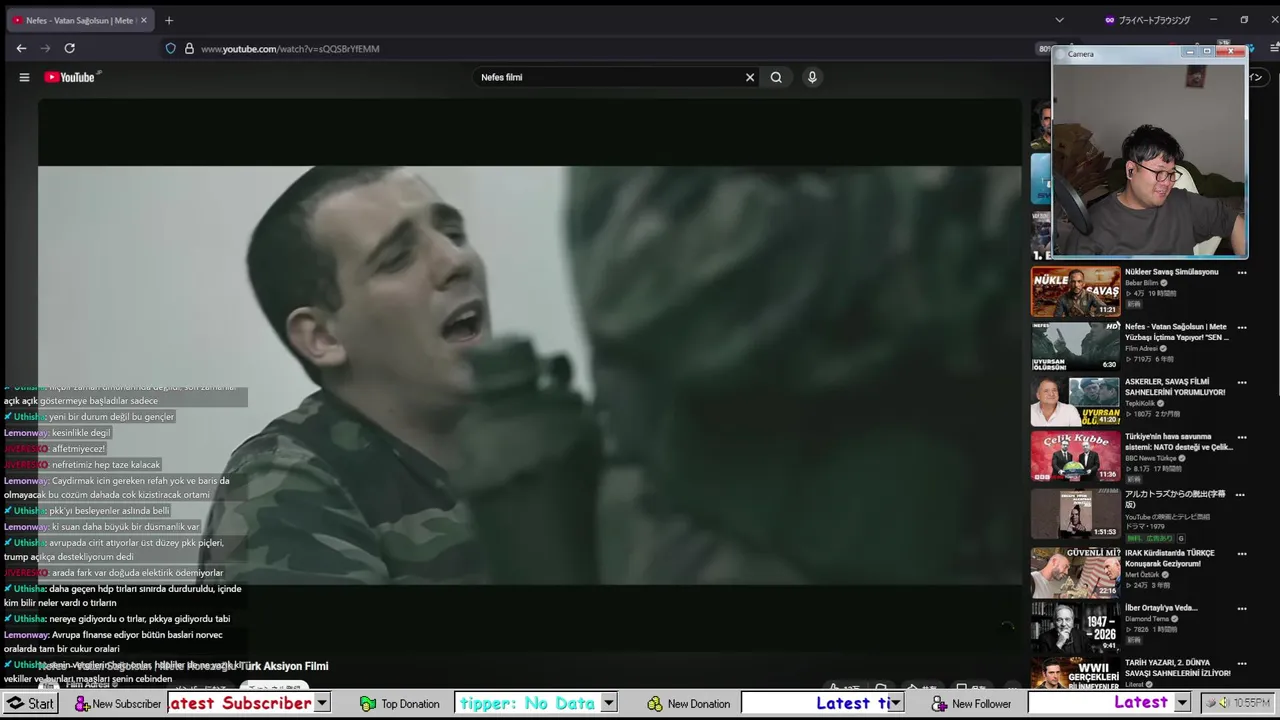
Task: Close the 'Nefes - Vatan Sağolsun' tab
Action: click(144, 20)
